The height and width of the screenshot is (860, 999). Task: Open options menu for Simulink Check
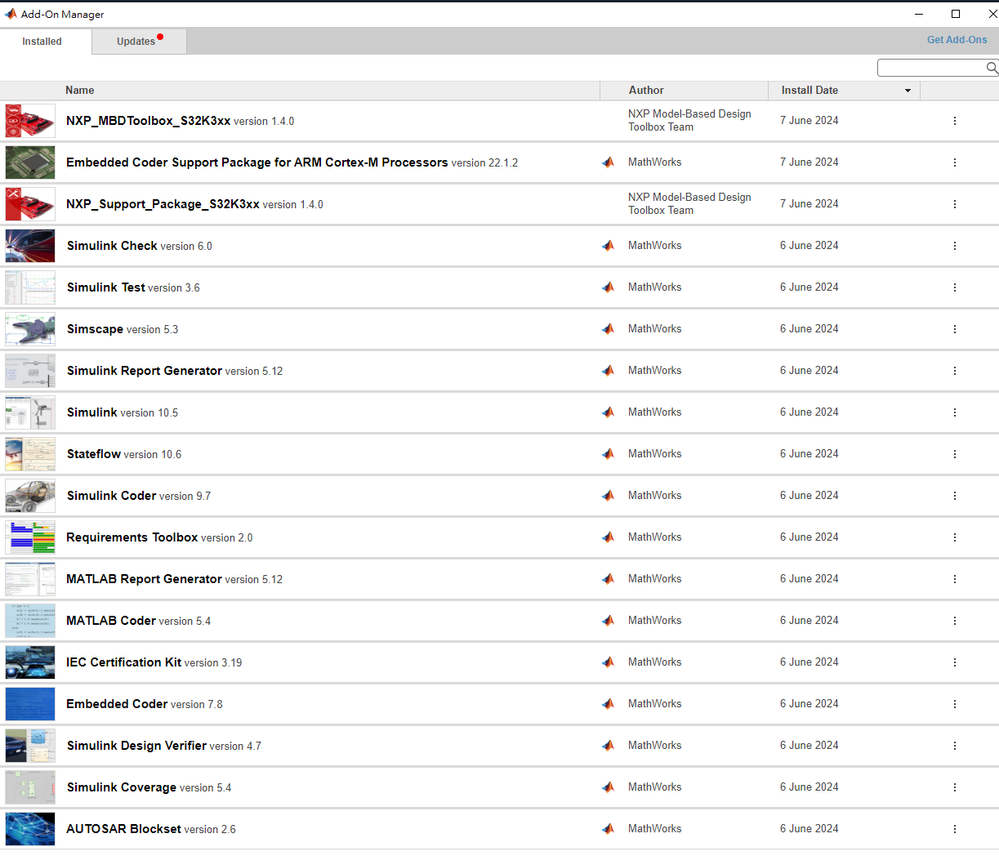click(x=954, y=246)
